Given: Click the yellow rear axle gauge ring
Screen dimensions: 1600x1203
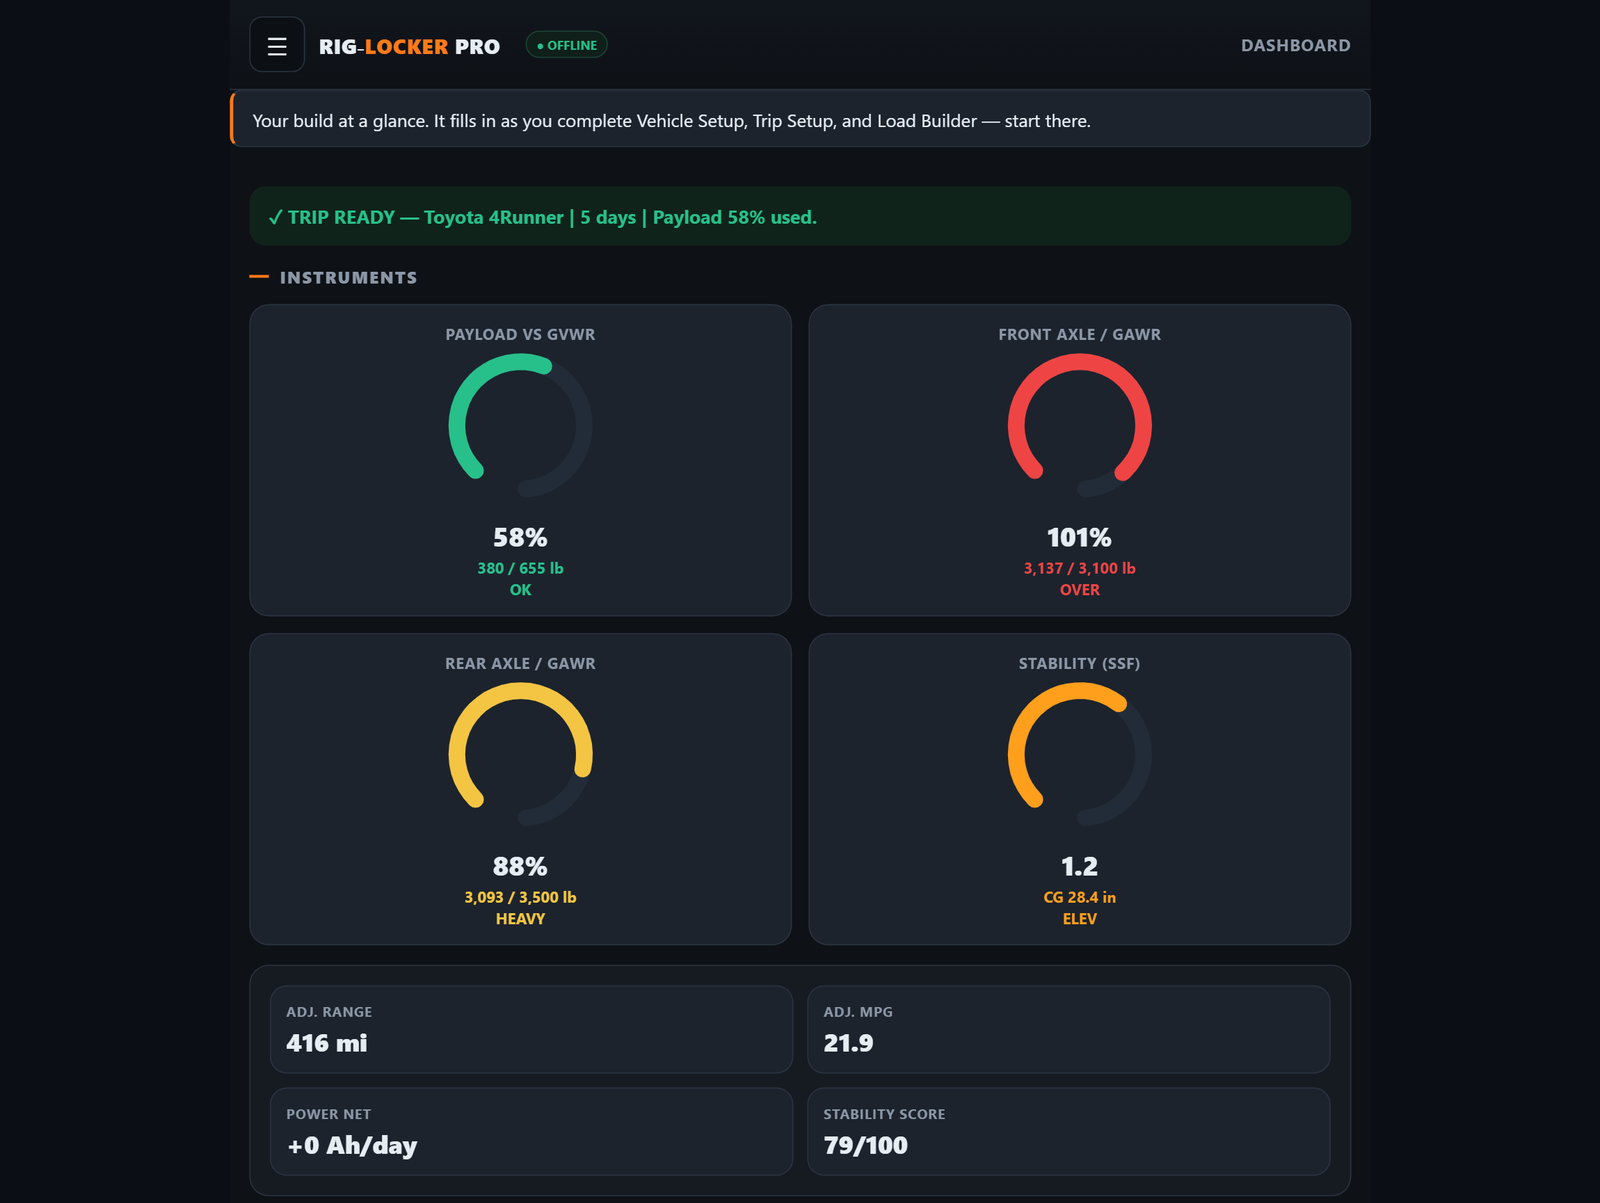Looking at the screenshot, I should tap(520, 754).
